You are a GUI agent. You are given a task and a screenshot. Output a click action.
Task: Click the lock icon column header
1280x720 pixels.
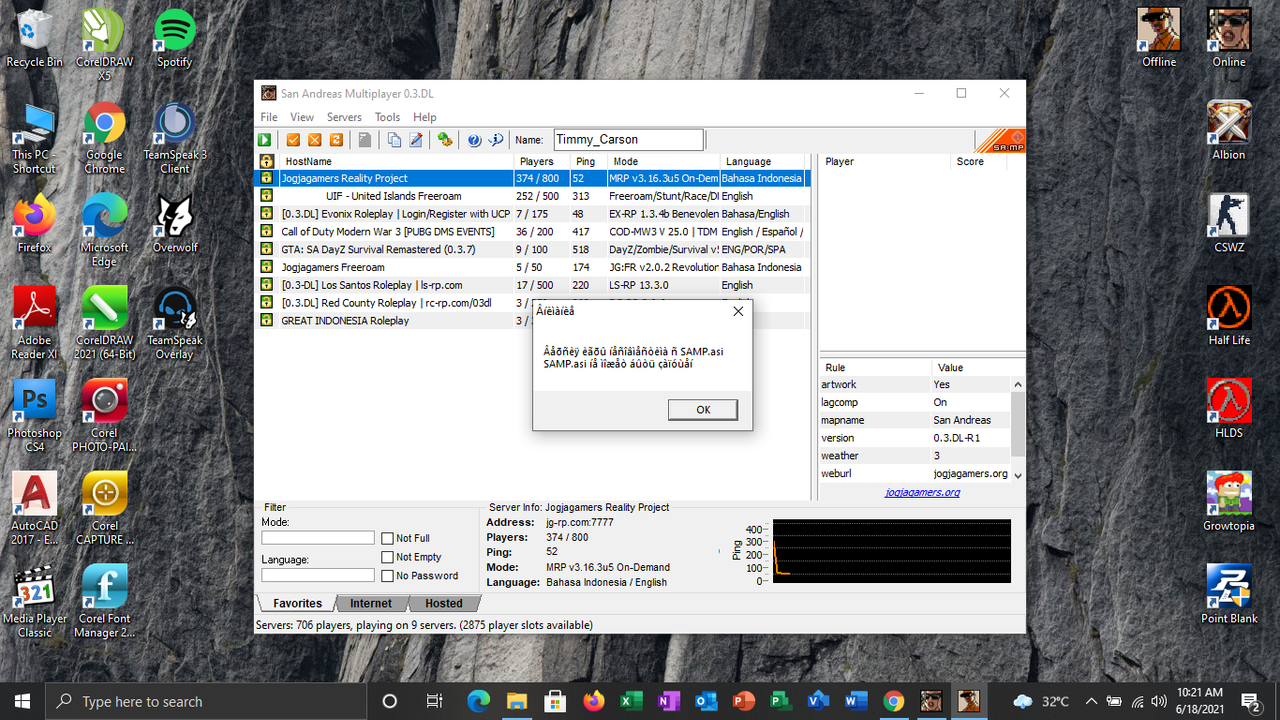point(267,161)
